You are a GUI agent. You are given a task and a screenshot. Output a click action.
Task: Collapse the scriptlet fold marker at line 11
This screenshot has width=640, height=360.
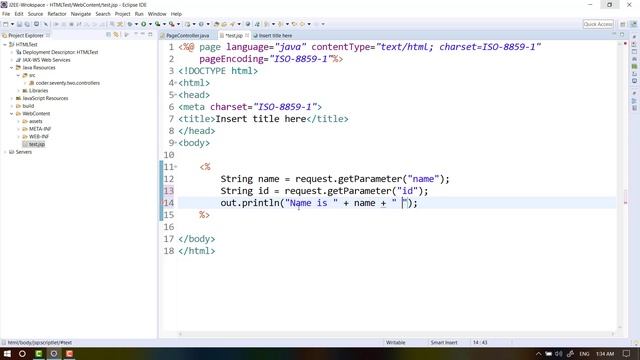pyautogui.click(x=176, y=167)
